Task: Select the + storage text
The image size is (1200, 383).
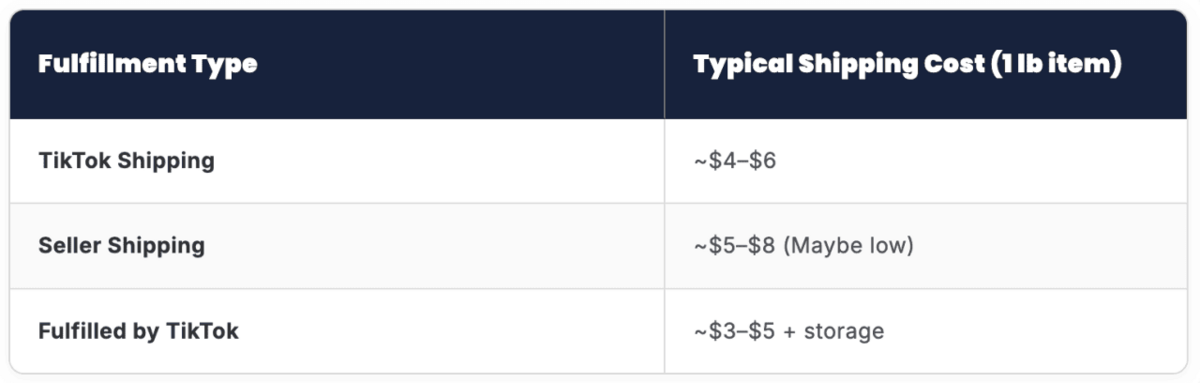Action: (834, 331)
